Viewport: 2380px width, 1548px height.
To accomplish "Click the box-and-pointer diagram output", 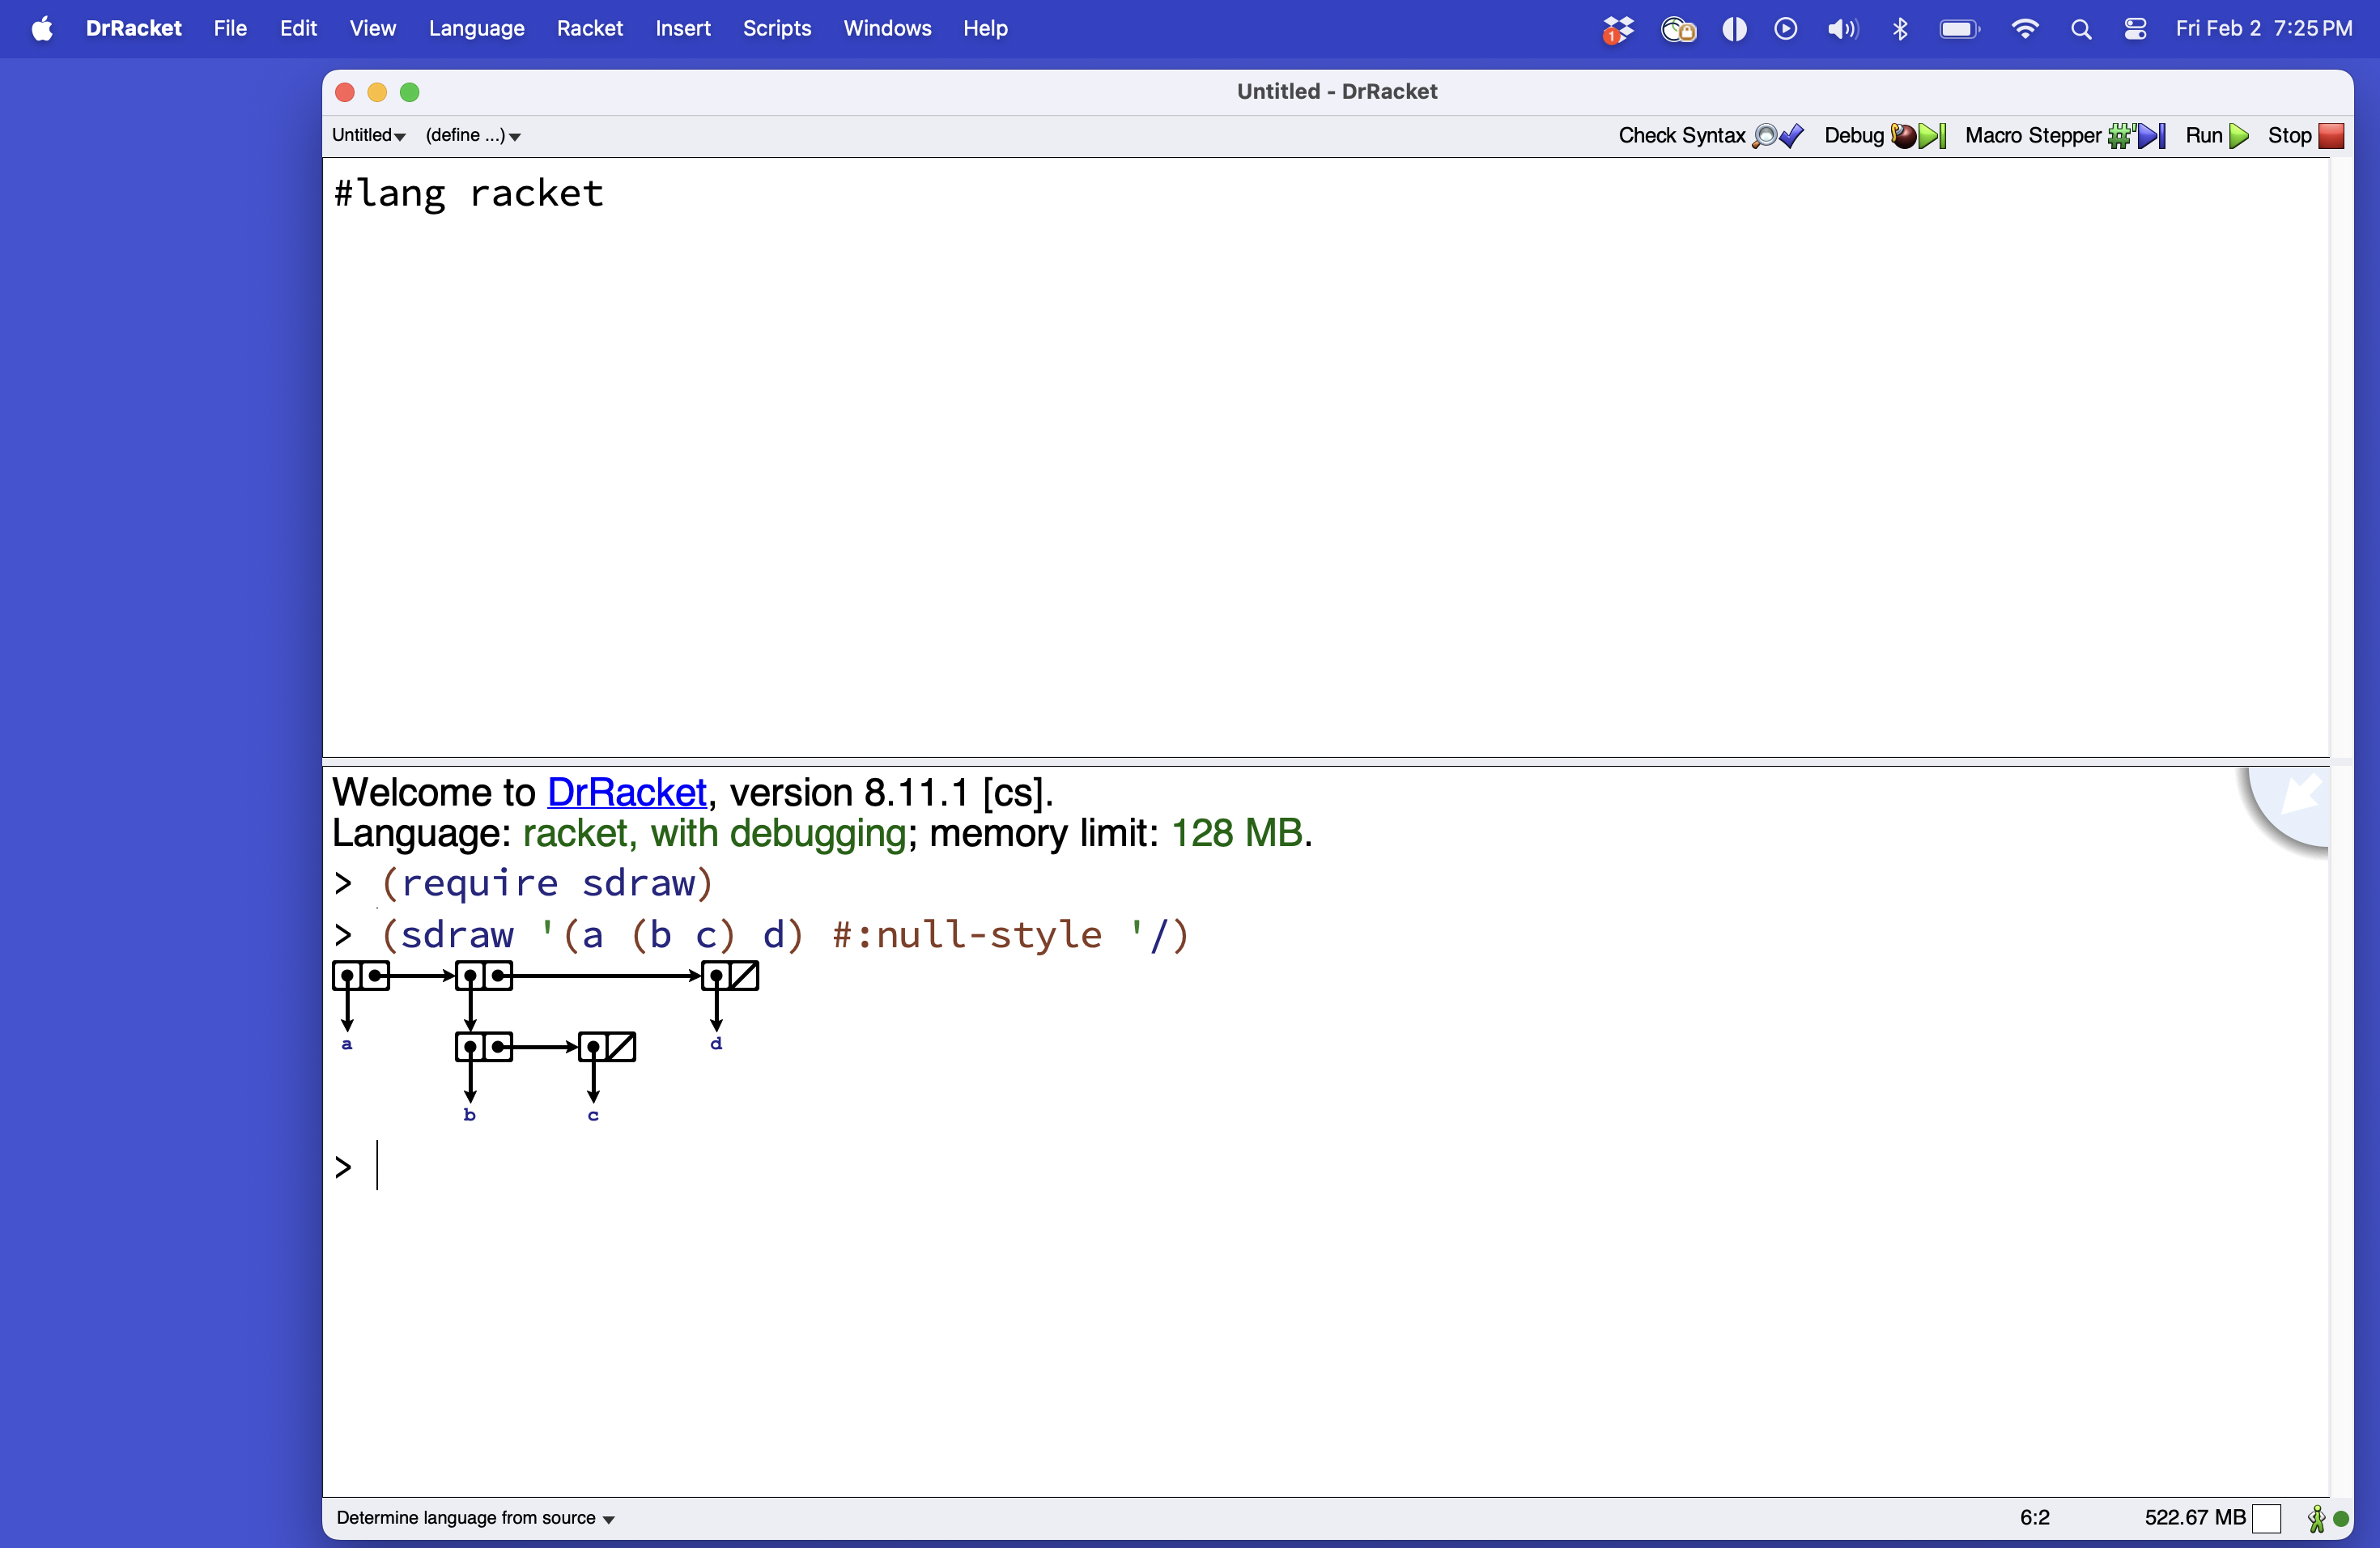I will 546,1042.
